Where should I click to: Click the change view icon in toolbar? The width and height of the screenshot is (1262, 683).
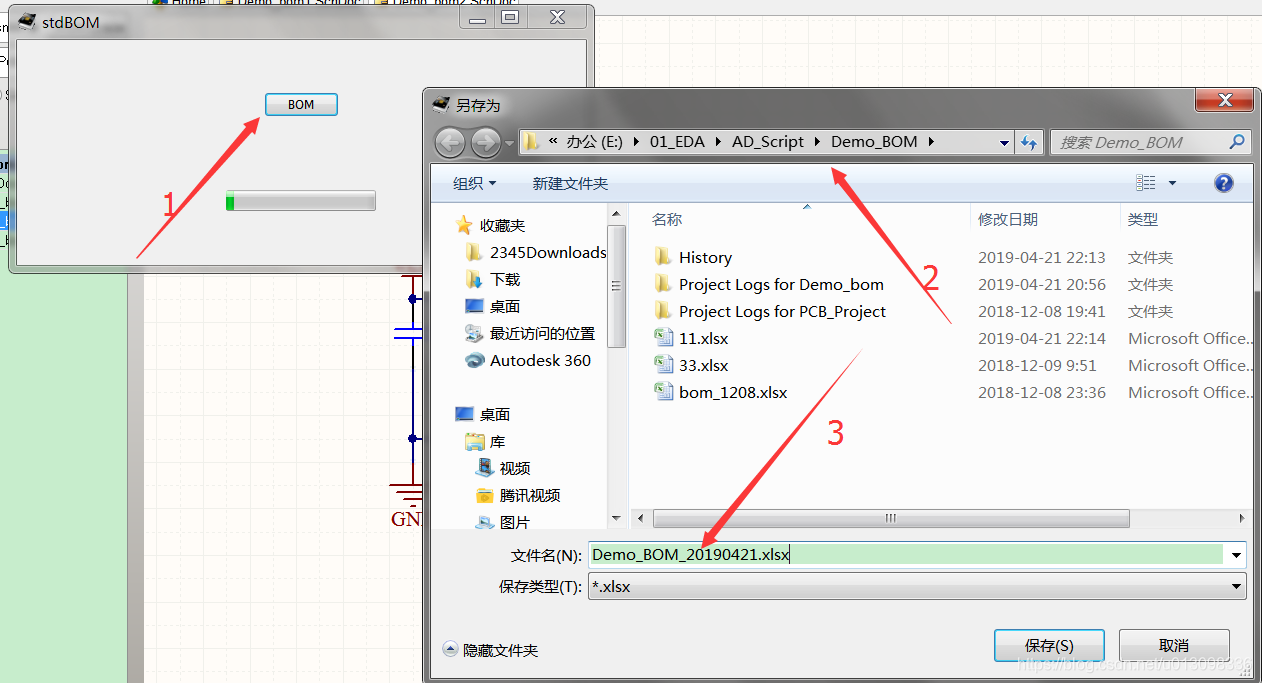1146,183
